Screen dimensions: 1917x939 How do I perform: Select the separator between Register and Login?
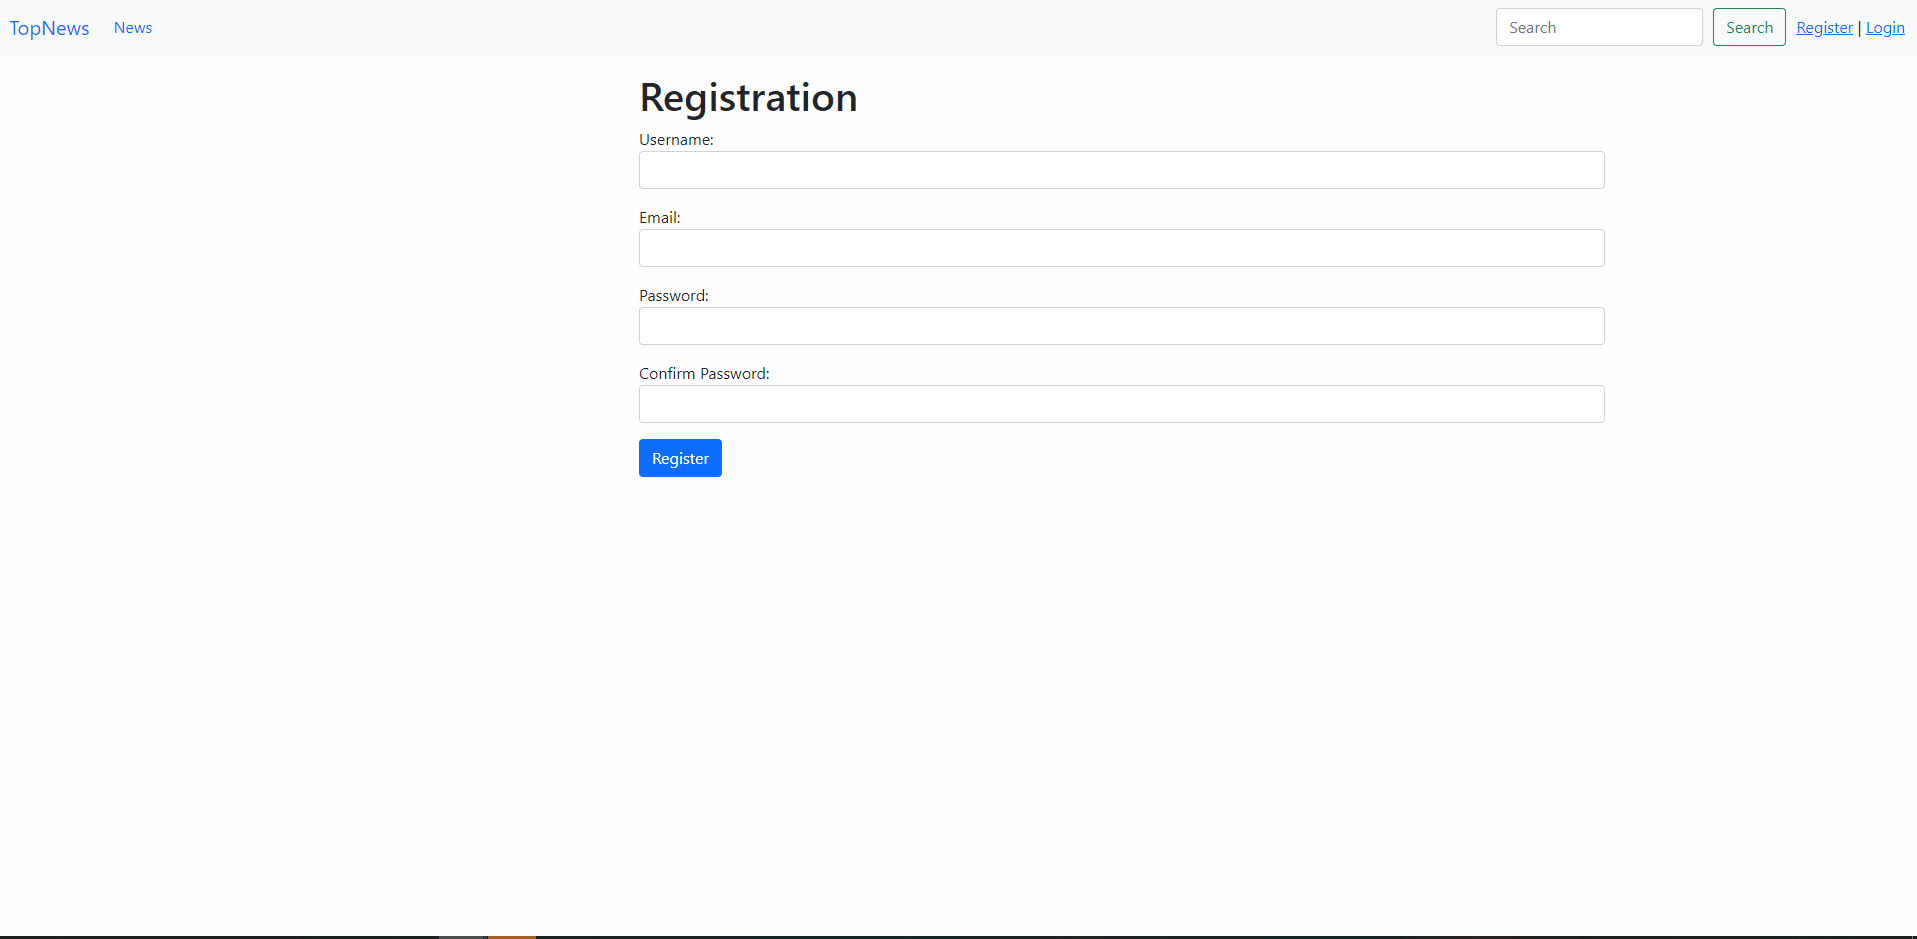click(x=1859, y=27)
